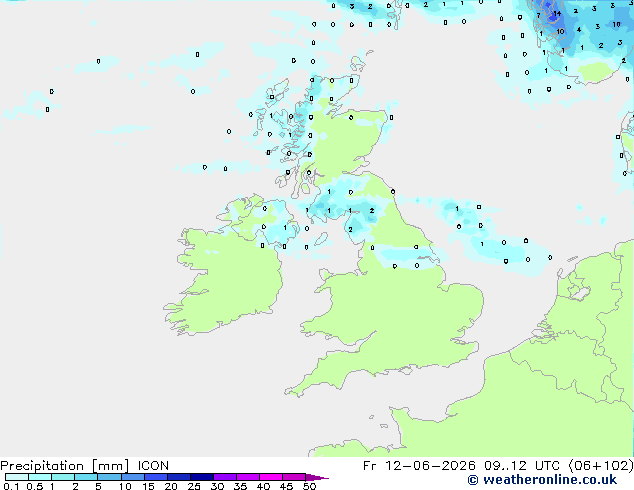Click the '40' legend scale label
Image resolution: width=634 pixels, height=490 pixels.
coord(263,486)
